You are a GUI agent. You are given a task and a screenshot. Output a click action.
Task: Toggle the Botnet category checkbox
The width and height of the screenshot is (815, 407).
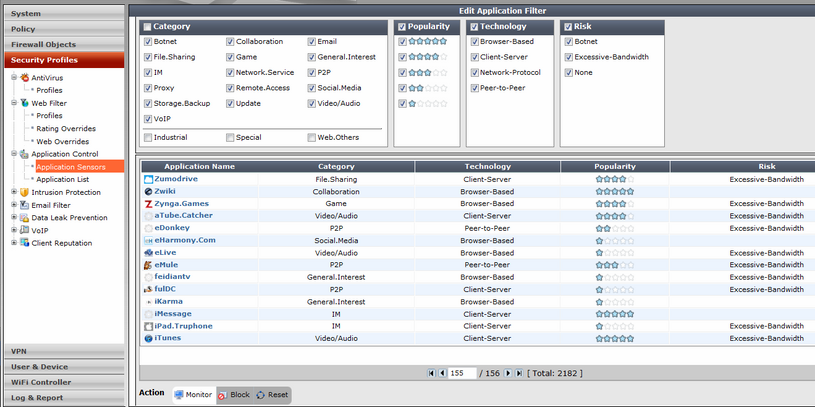148,42
